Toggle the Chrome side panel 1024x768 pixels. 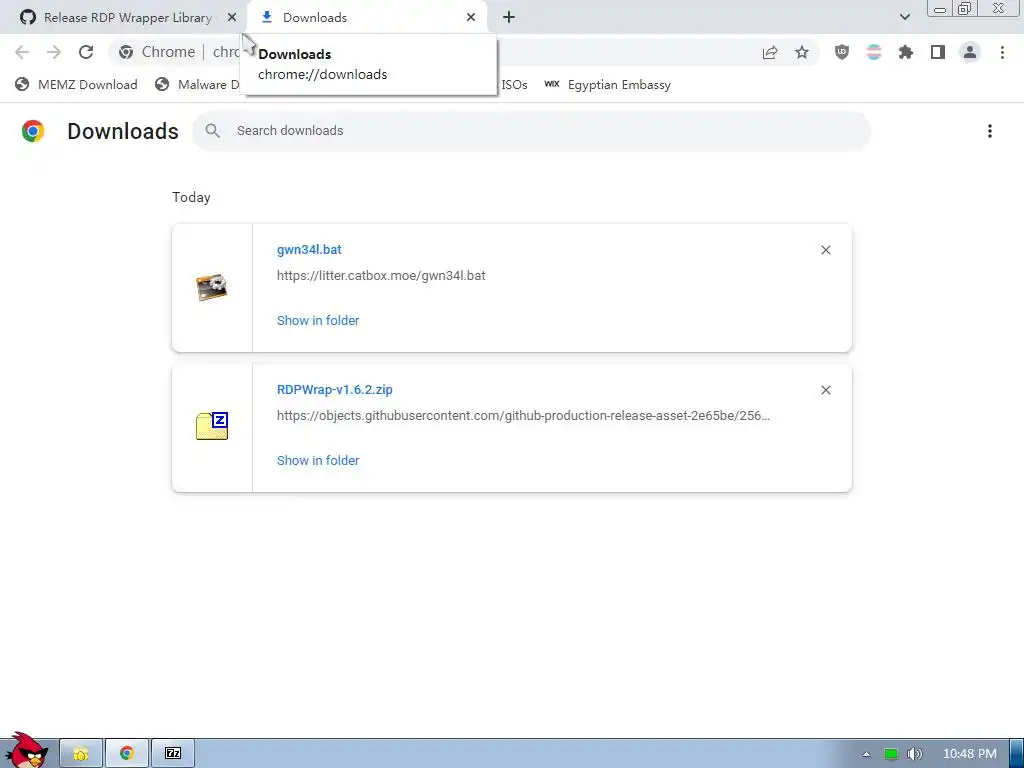938,52
